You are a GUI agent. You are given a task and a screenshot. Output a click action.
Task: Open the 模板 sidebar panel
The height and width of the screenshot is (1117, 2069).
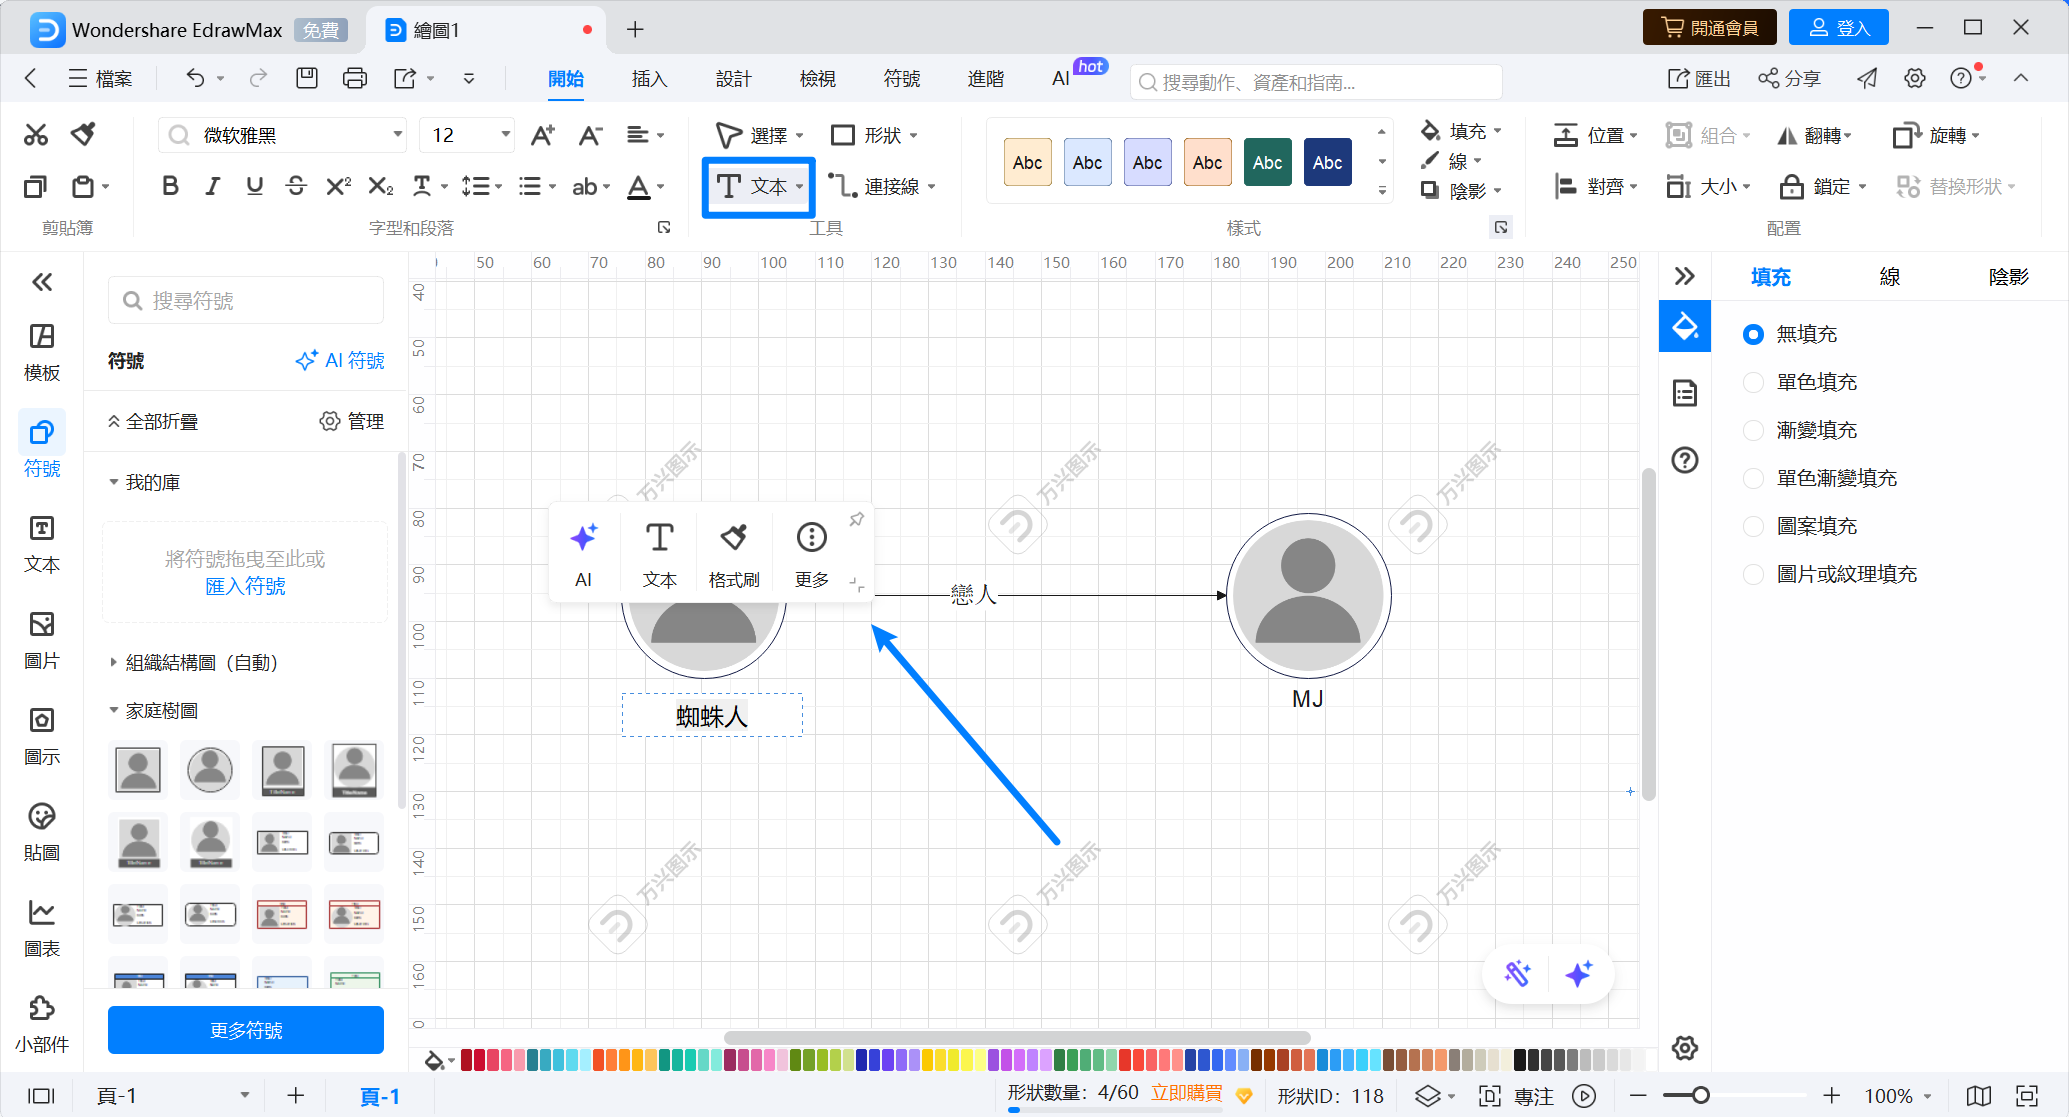42,353
